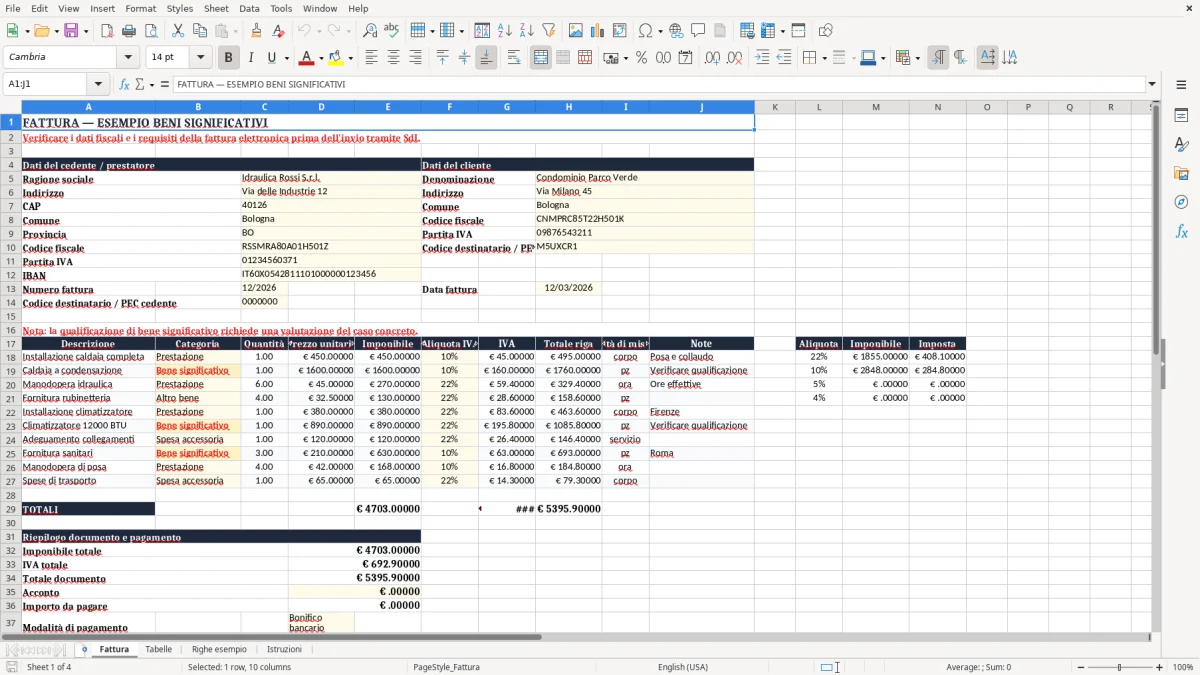1200x675 pixels.
Task: Open the background color dropdown arrow
Action: (350, 58)
